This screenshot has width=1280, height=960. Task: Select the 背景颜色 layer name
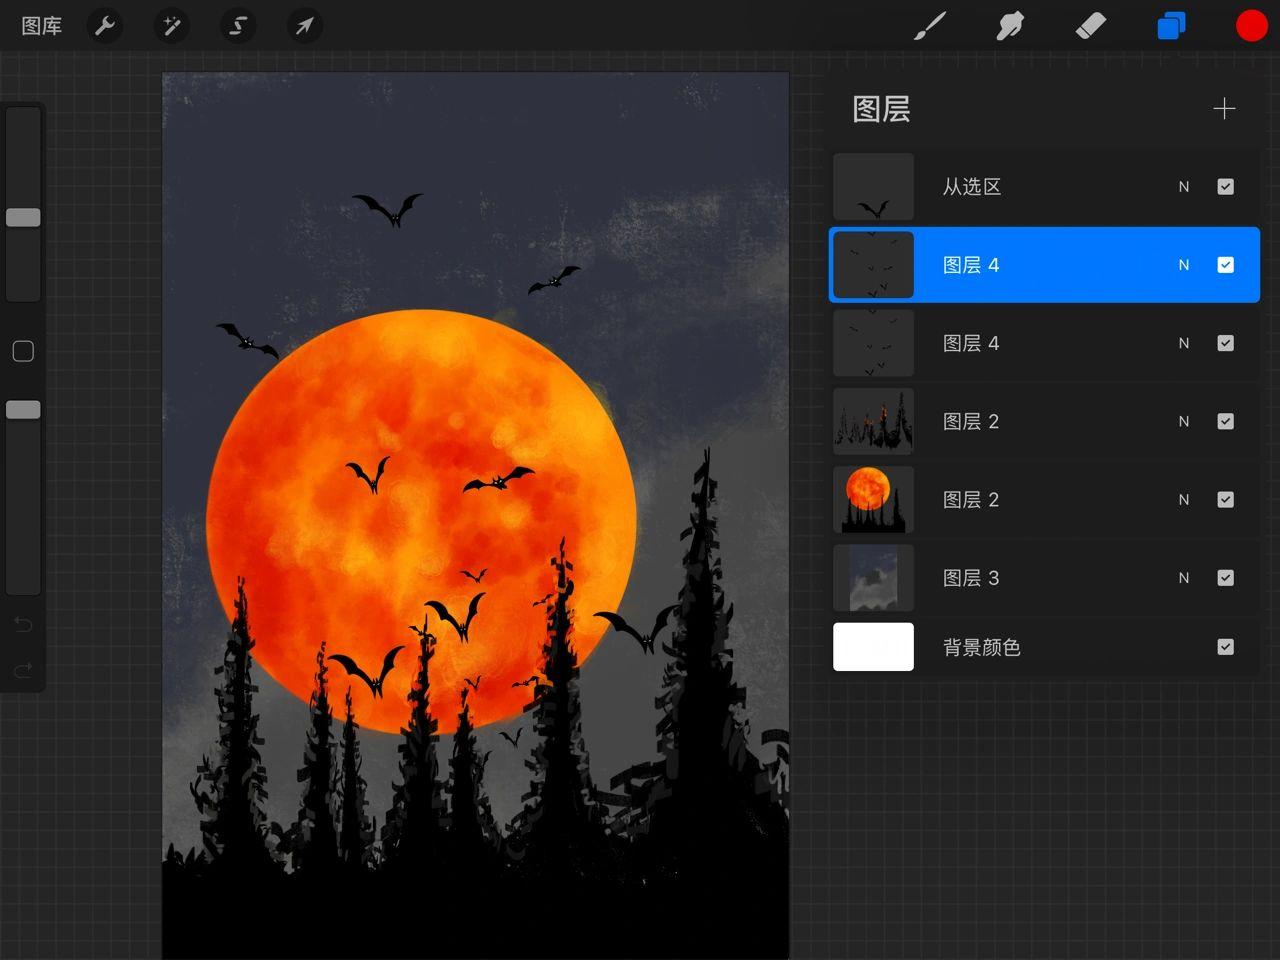(x=981, y=647)
